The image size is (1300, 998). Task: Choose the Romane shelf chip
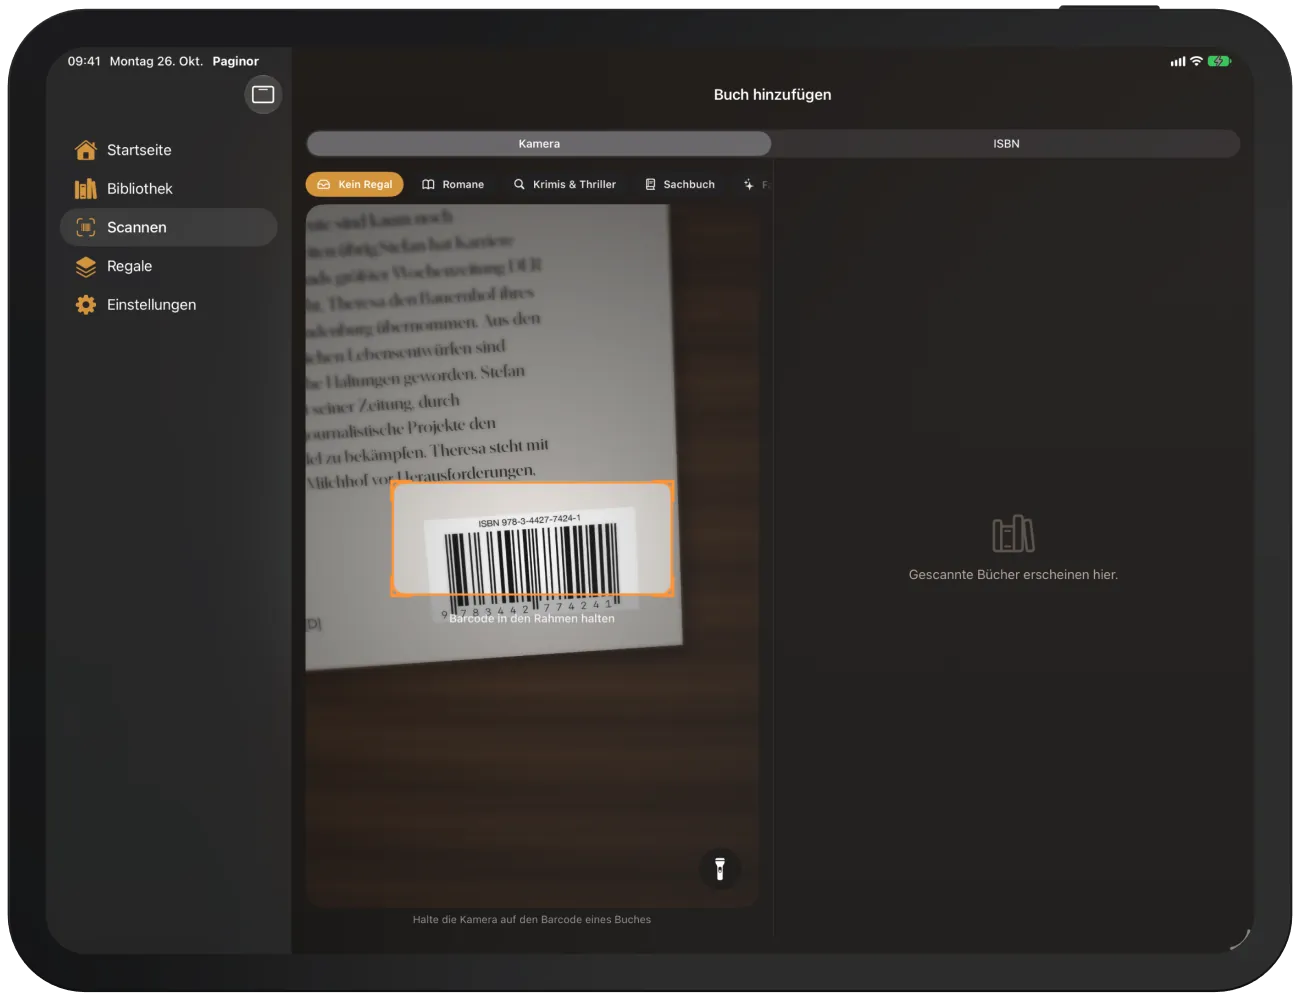(453, 184)
